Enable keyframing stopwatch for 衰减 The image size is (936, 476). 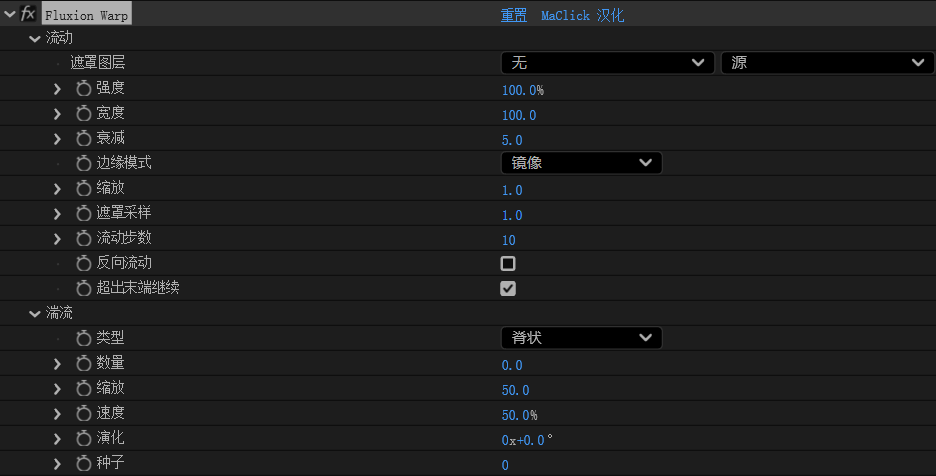click(x=84, y=139)
